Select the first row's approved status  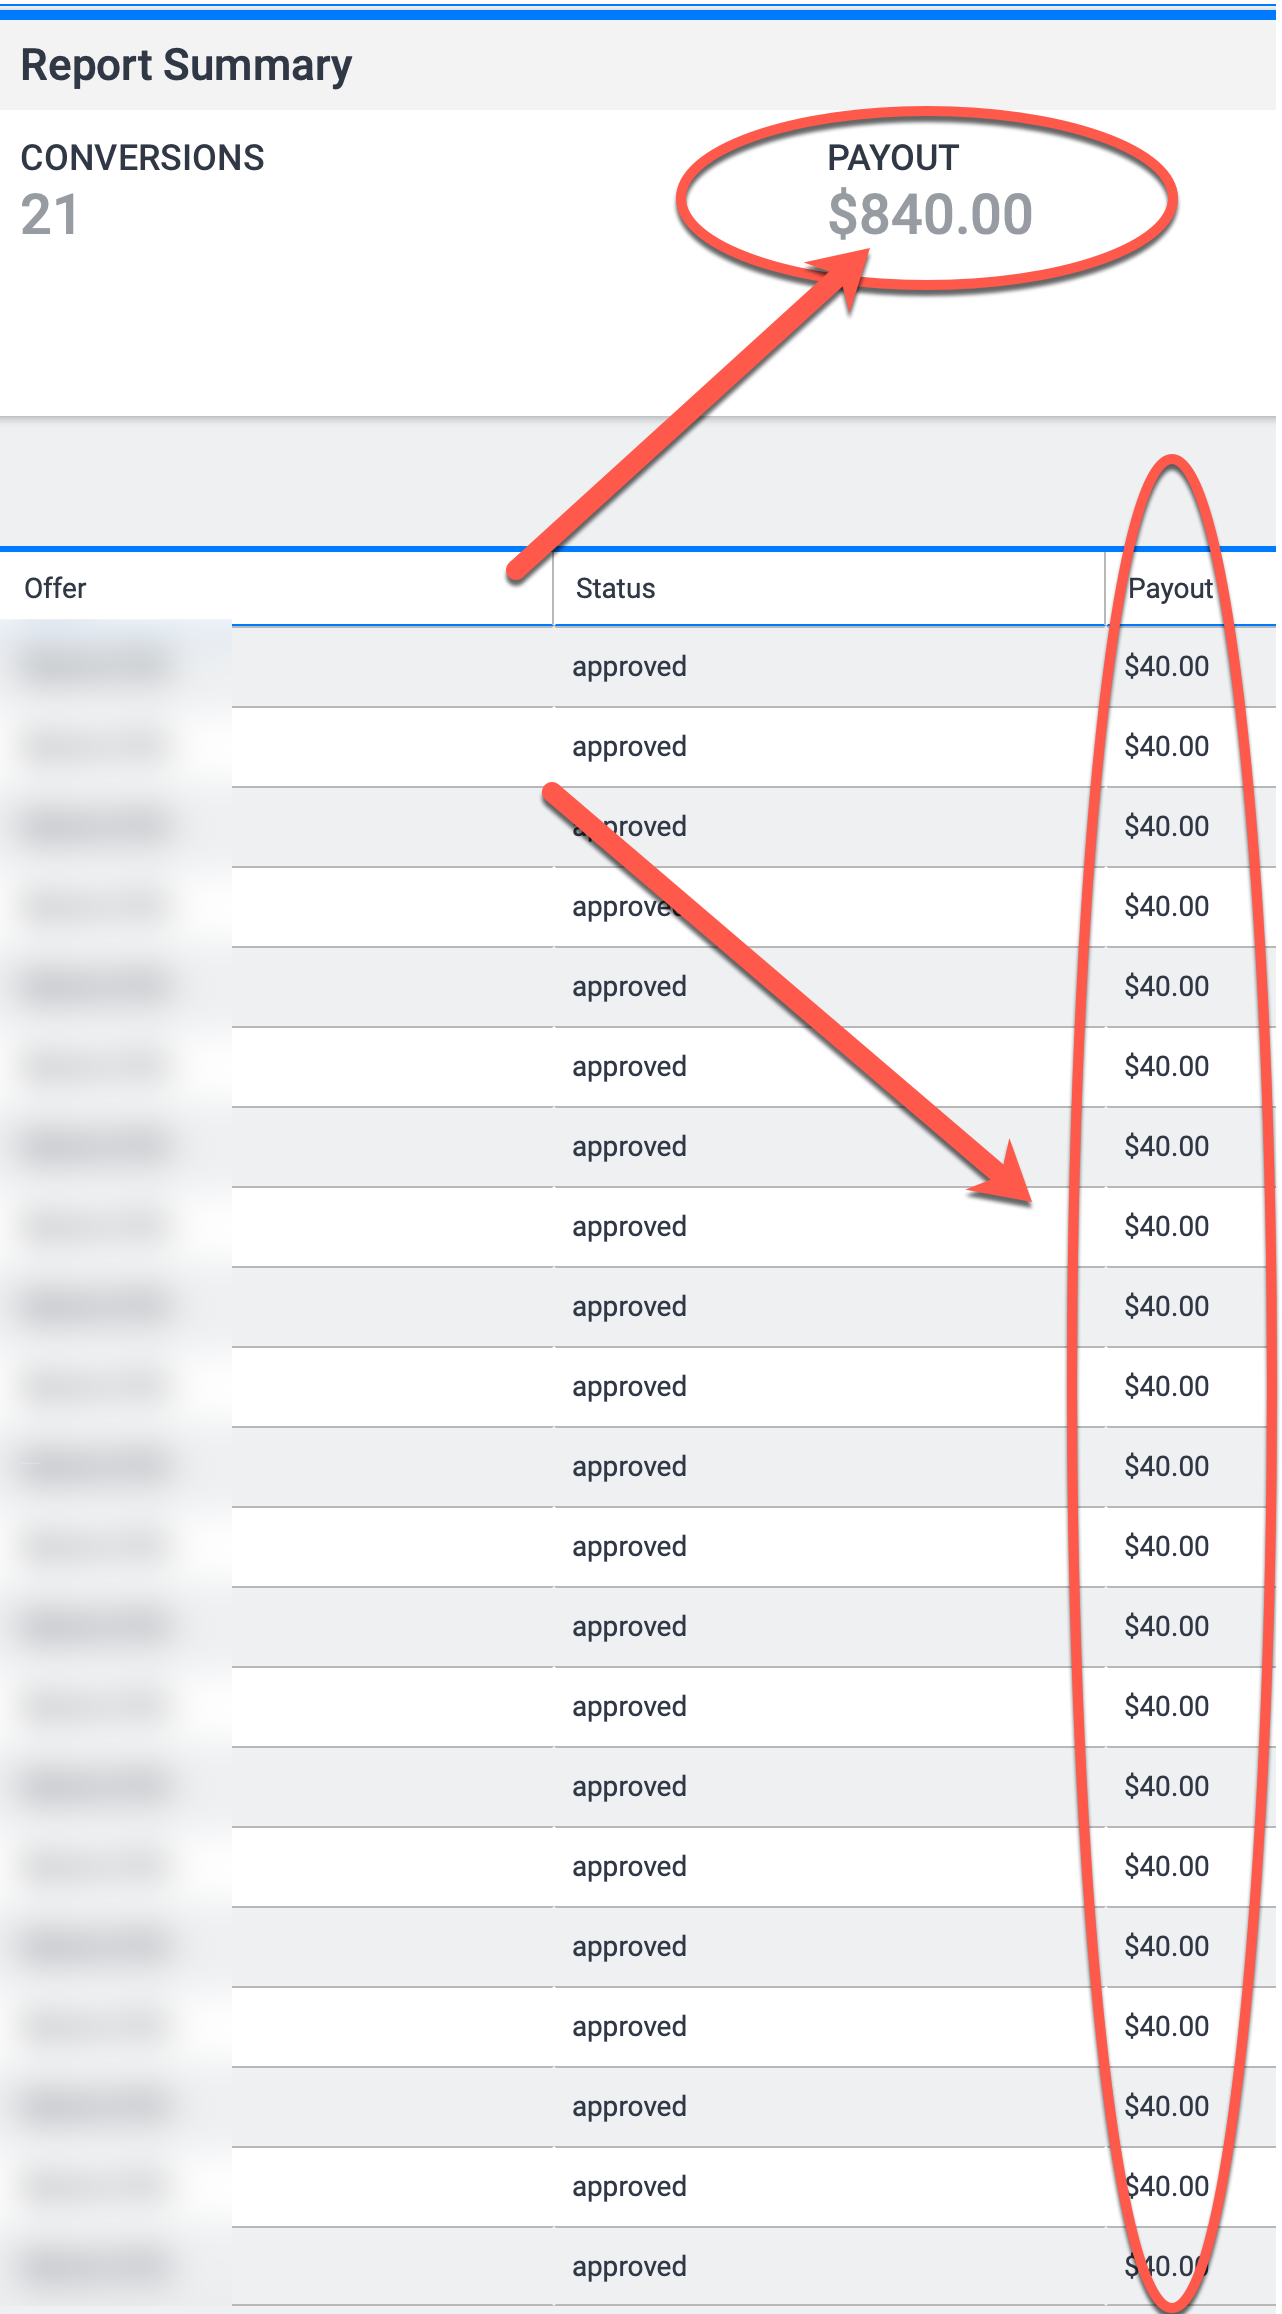click(x=629, y=666)
